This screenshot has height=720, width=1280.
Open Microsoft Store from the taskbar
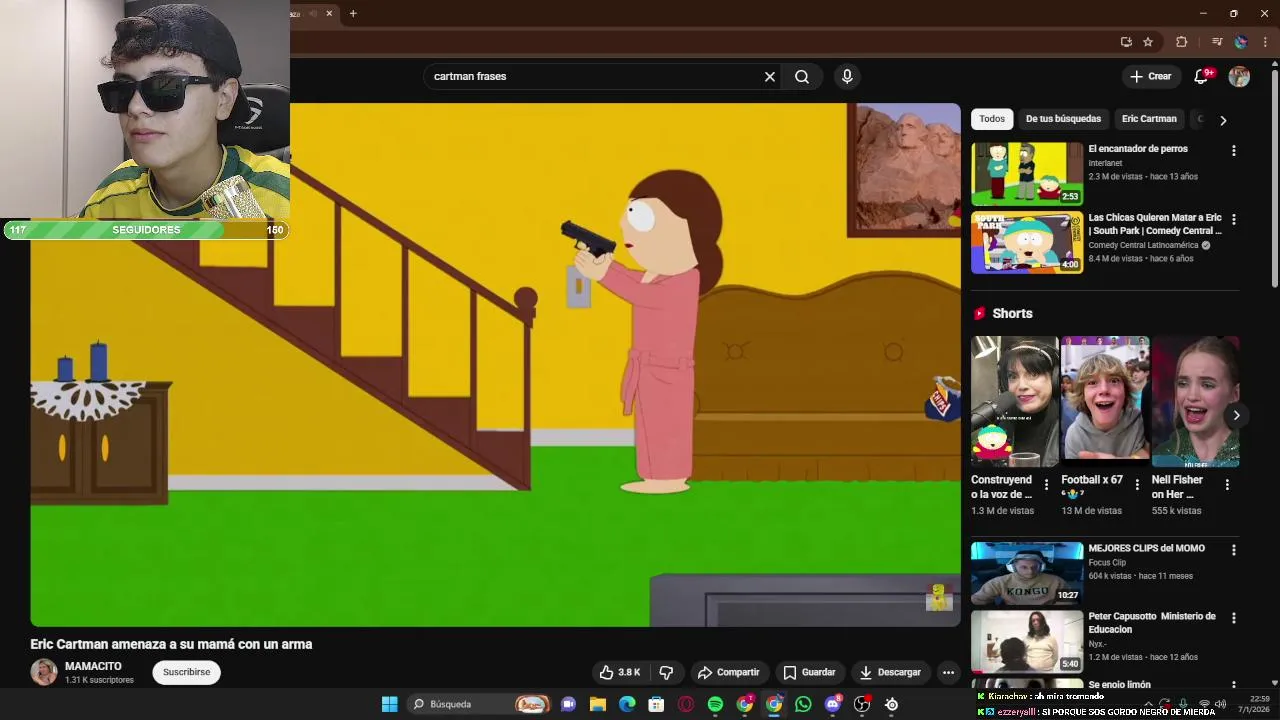click(x=656, y=704)
